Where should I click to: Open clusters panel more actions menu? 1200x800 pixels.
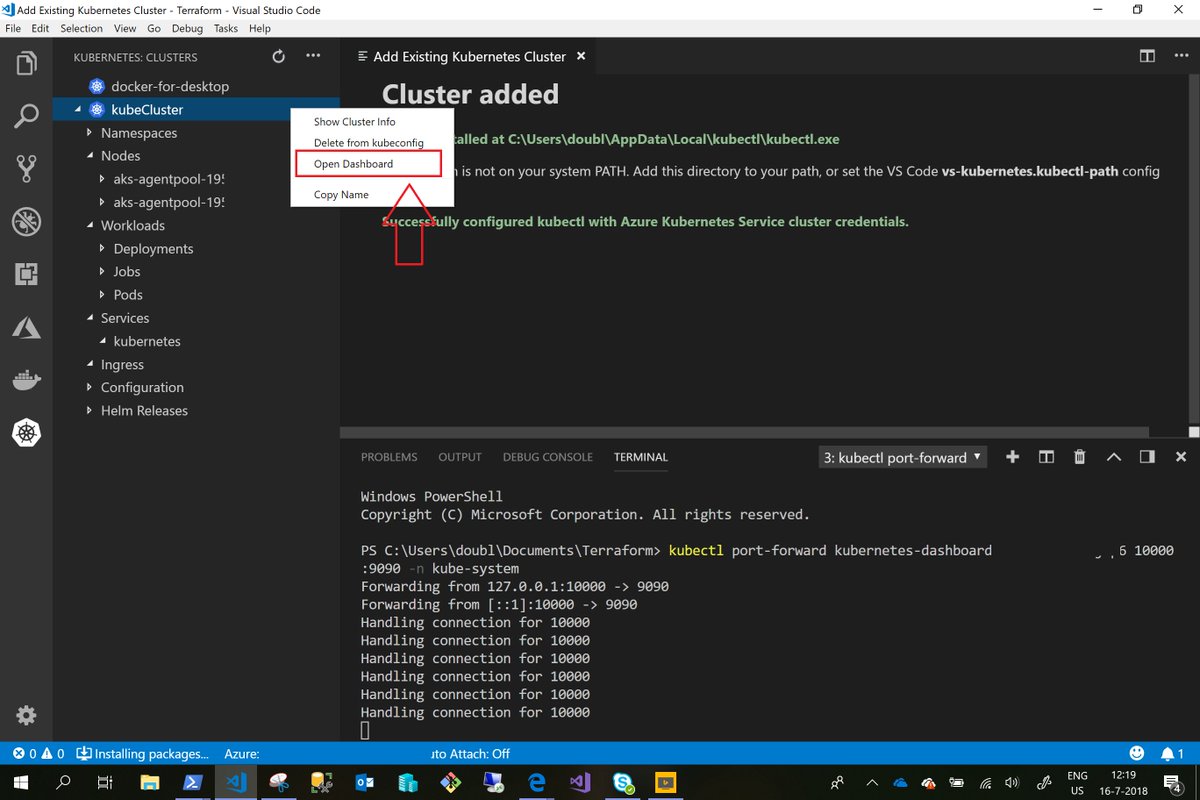coord(313,57)
